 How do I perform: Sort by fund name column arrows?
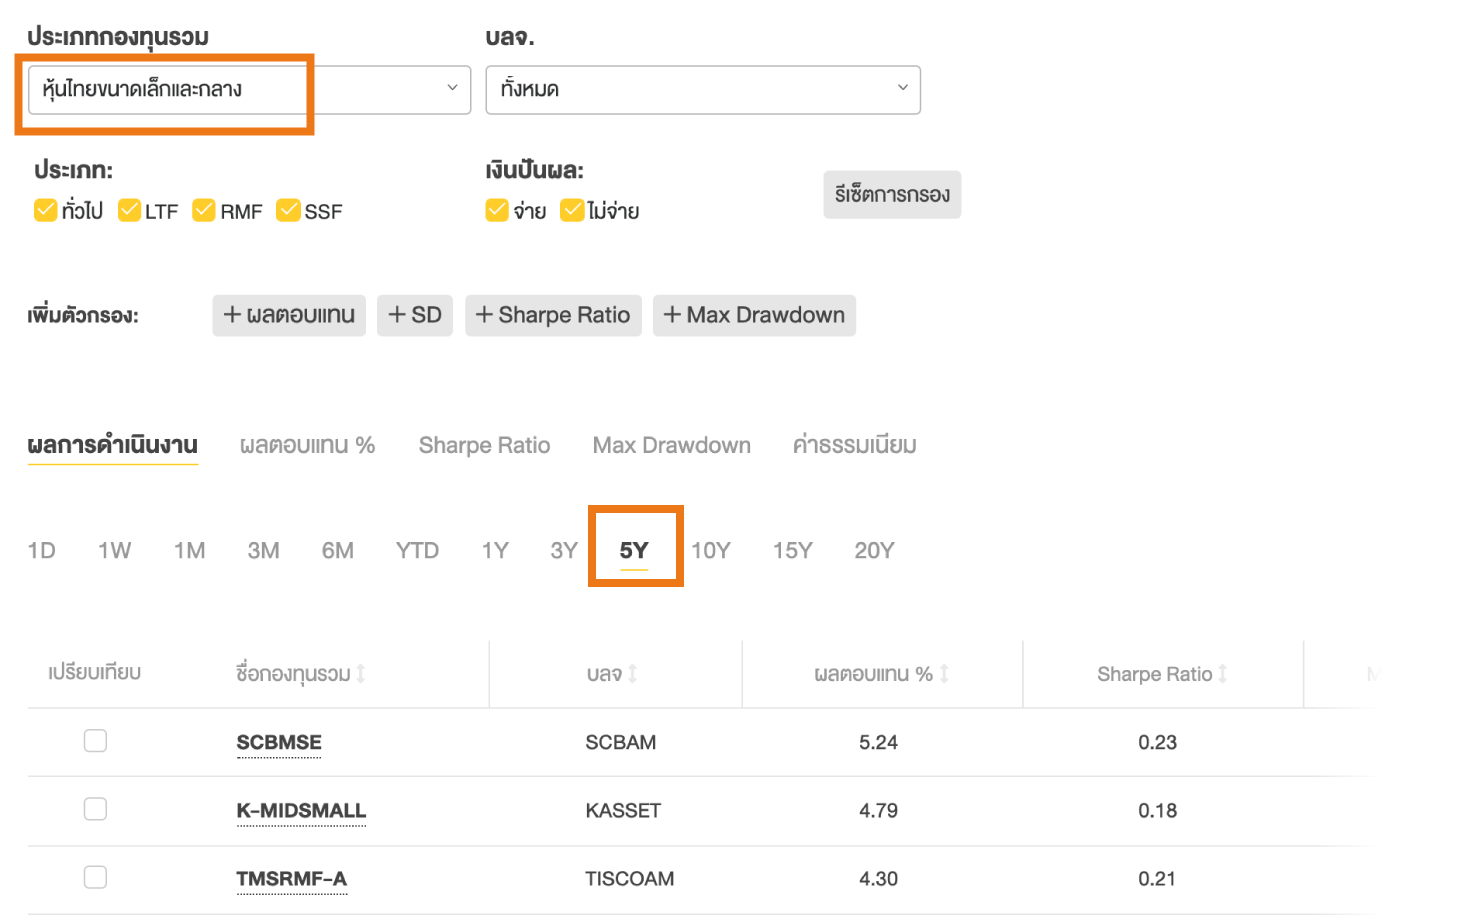pos(361,674)
